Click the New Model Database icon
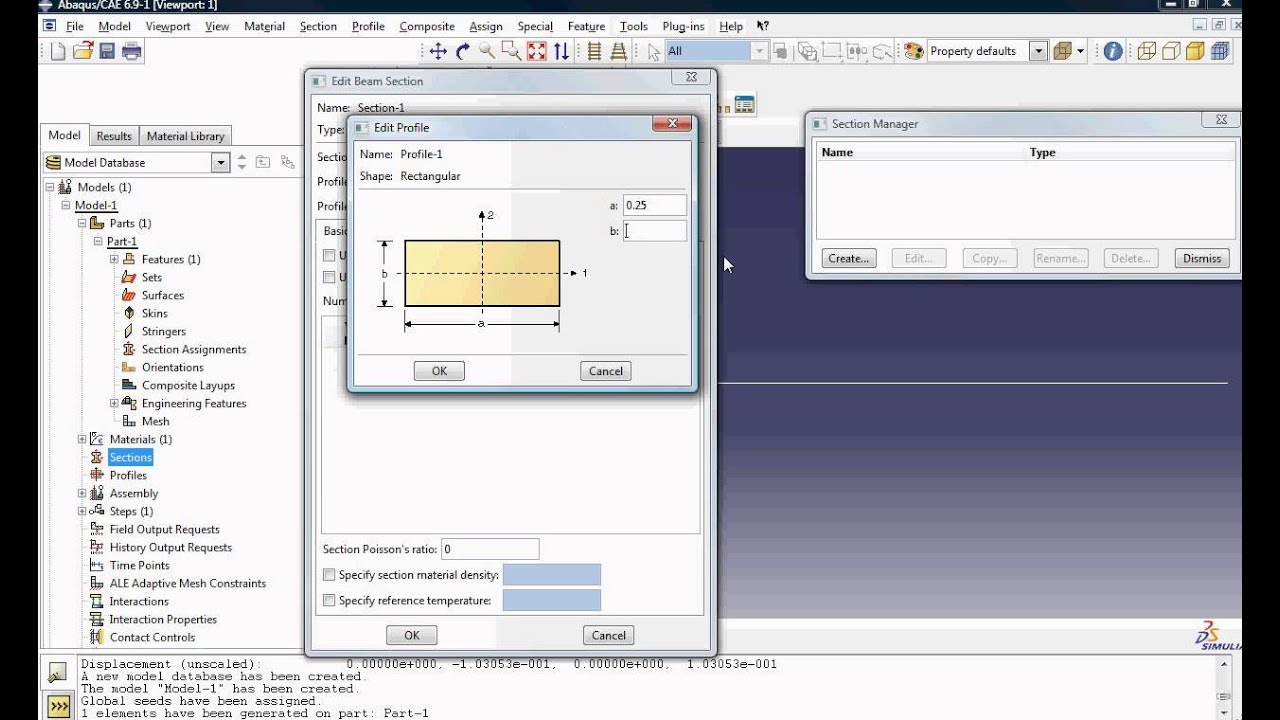This screenshot has width=1280, height=720. tap(58, 51)
